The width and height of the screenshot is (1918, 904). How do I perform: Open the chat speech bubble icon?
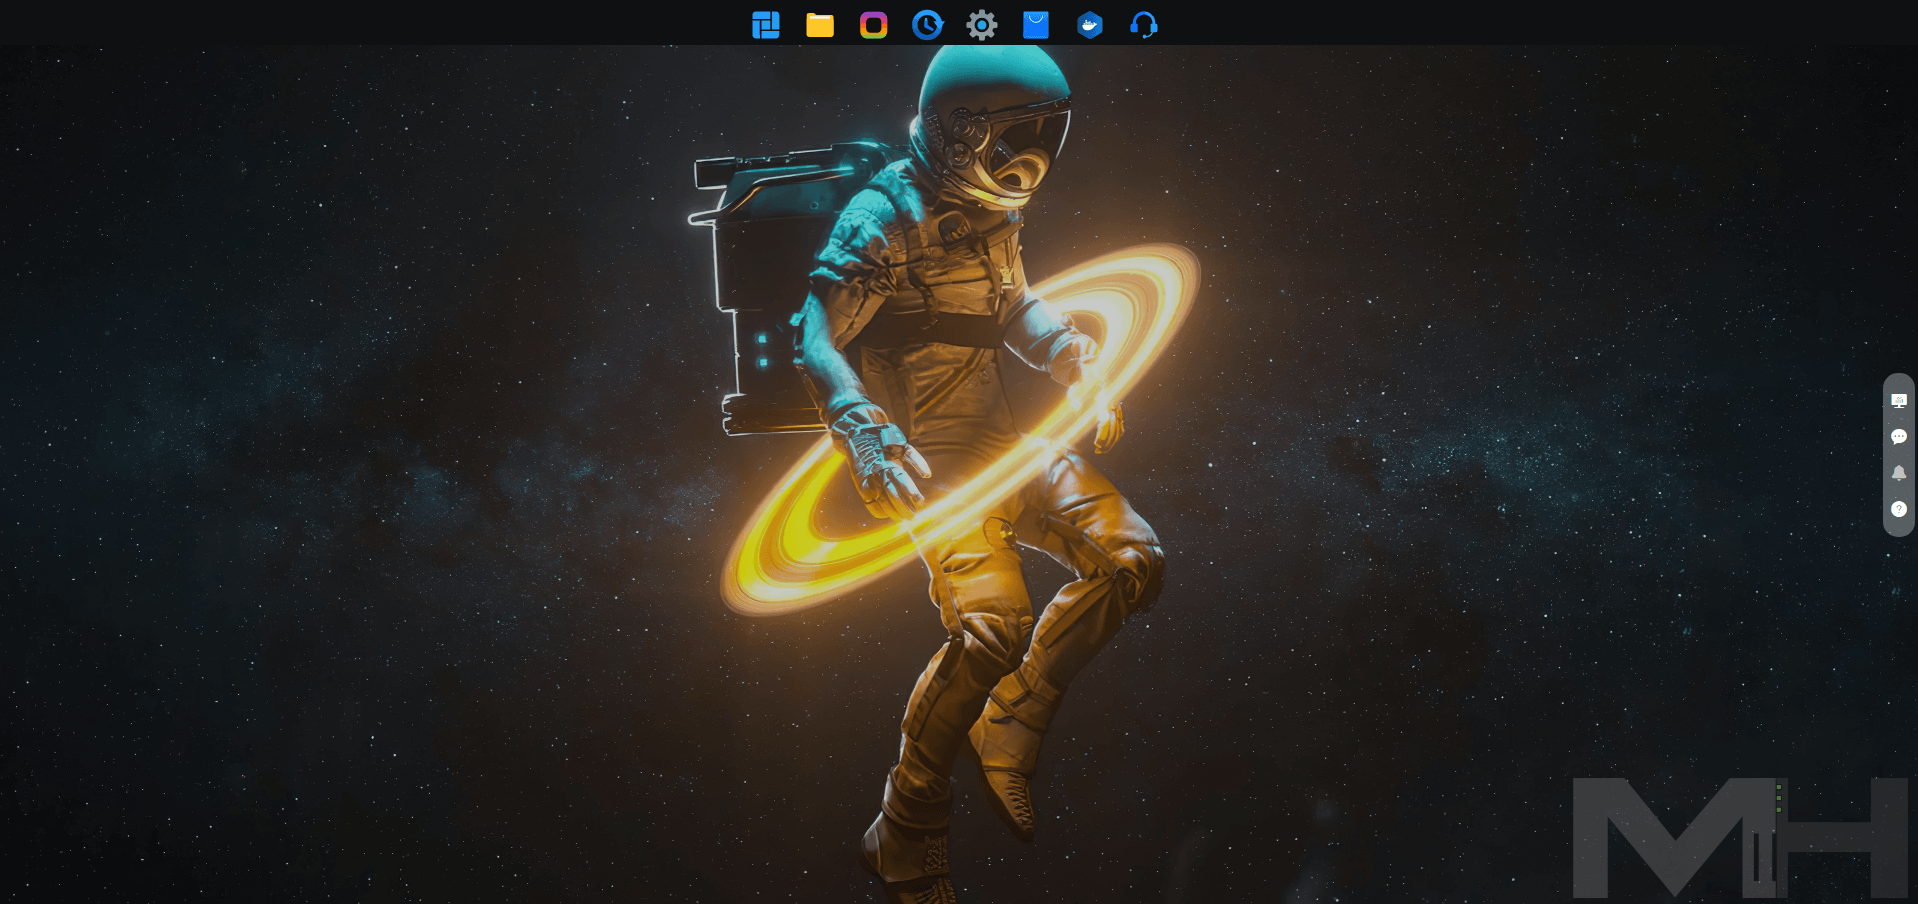tap(1899, 437)
